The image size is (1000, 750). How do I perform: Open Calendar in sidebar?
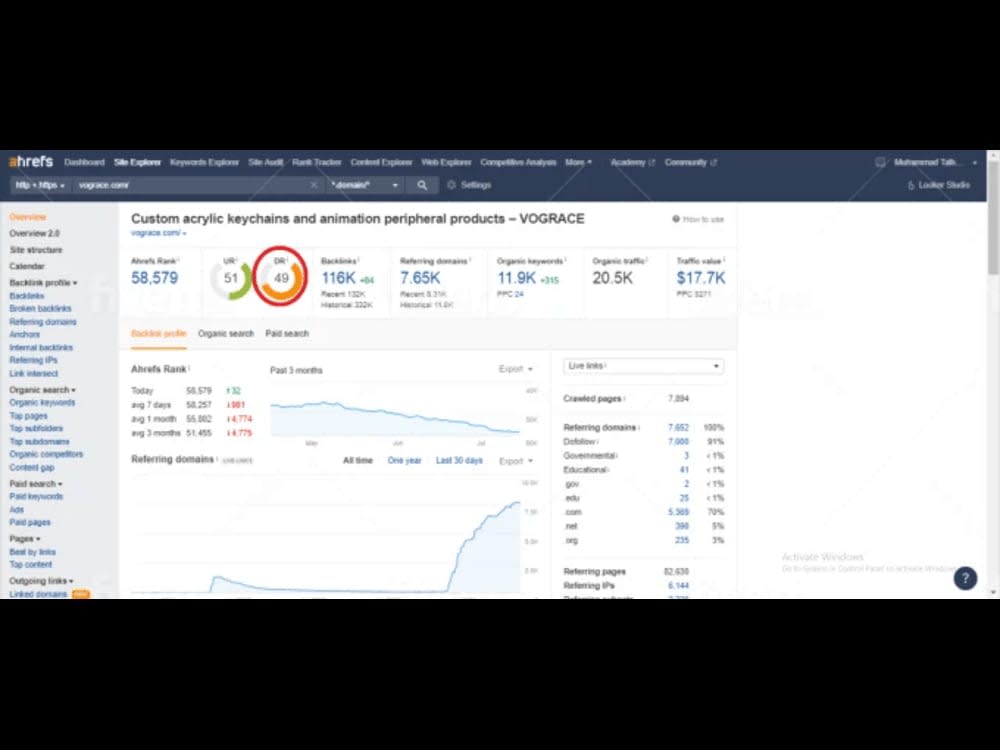[x=27, y=266]
